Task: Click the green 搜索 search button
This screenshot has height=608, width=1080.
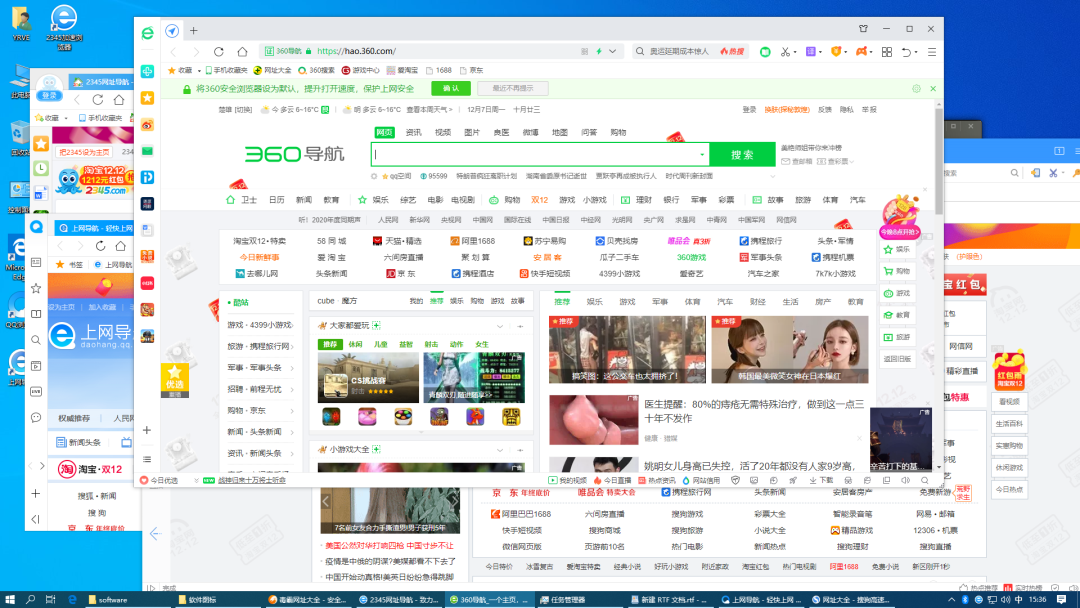Action: point(742,155)
